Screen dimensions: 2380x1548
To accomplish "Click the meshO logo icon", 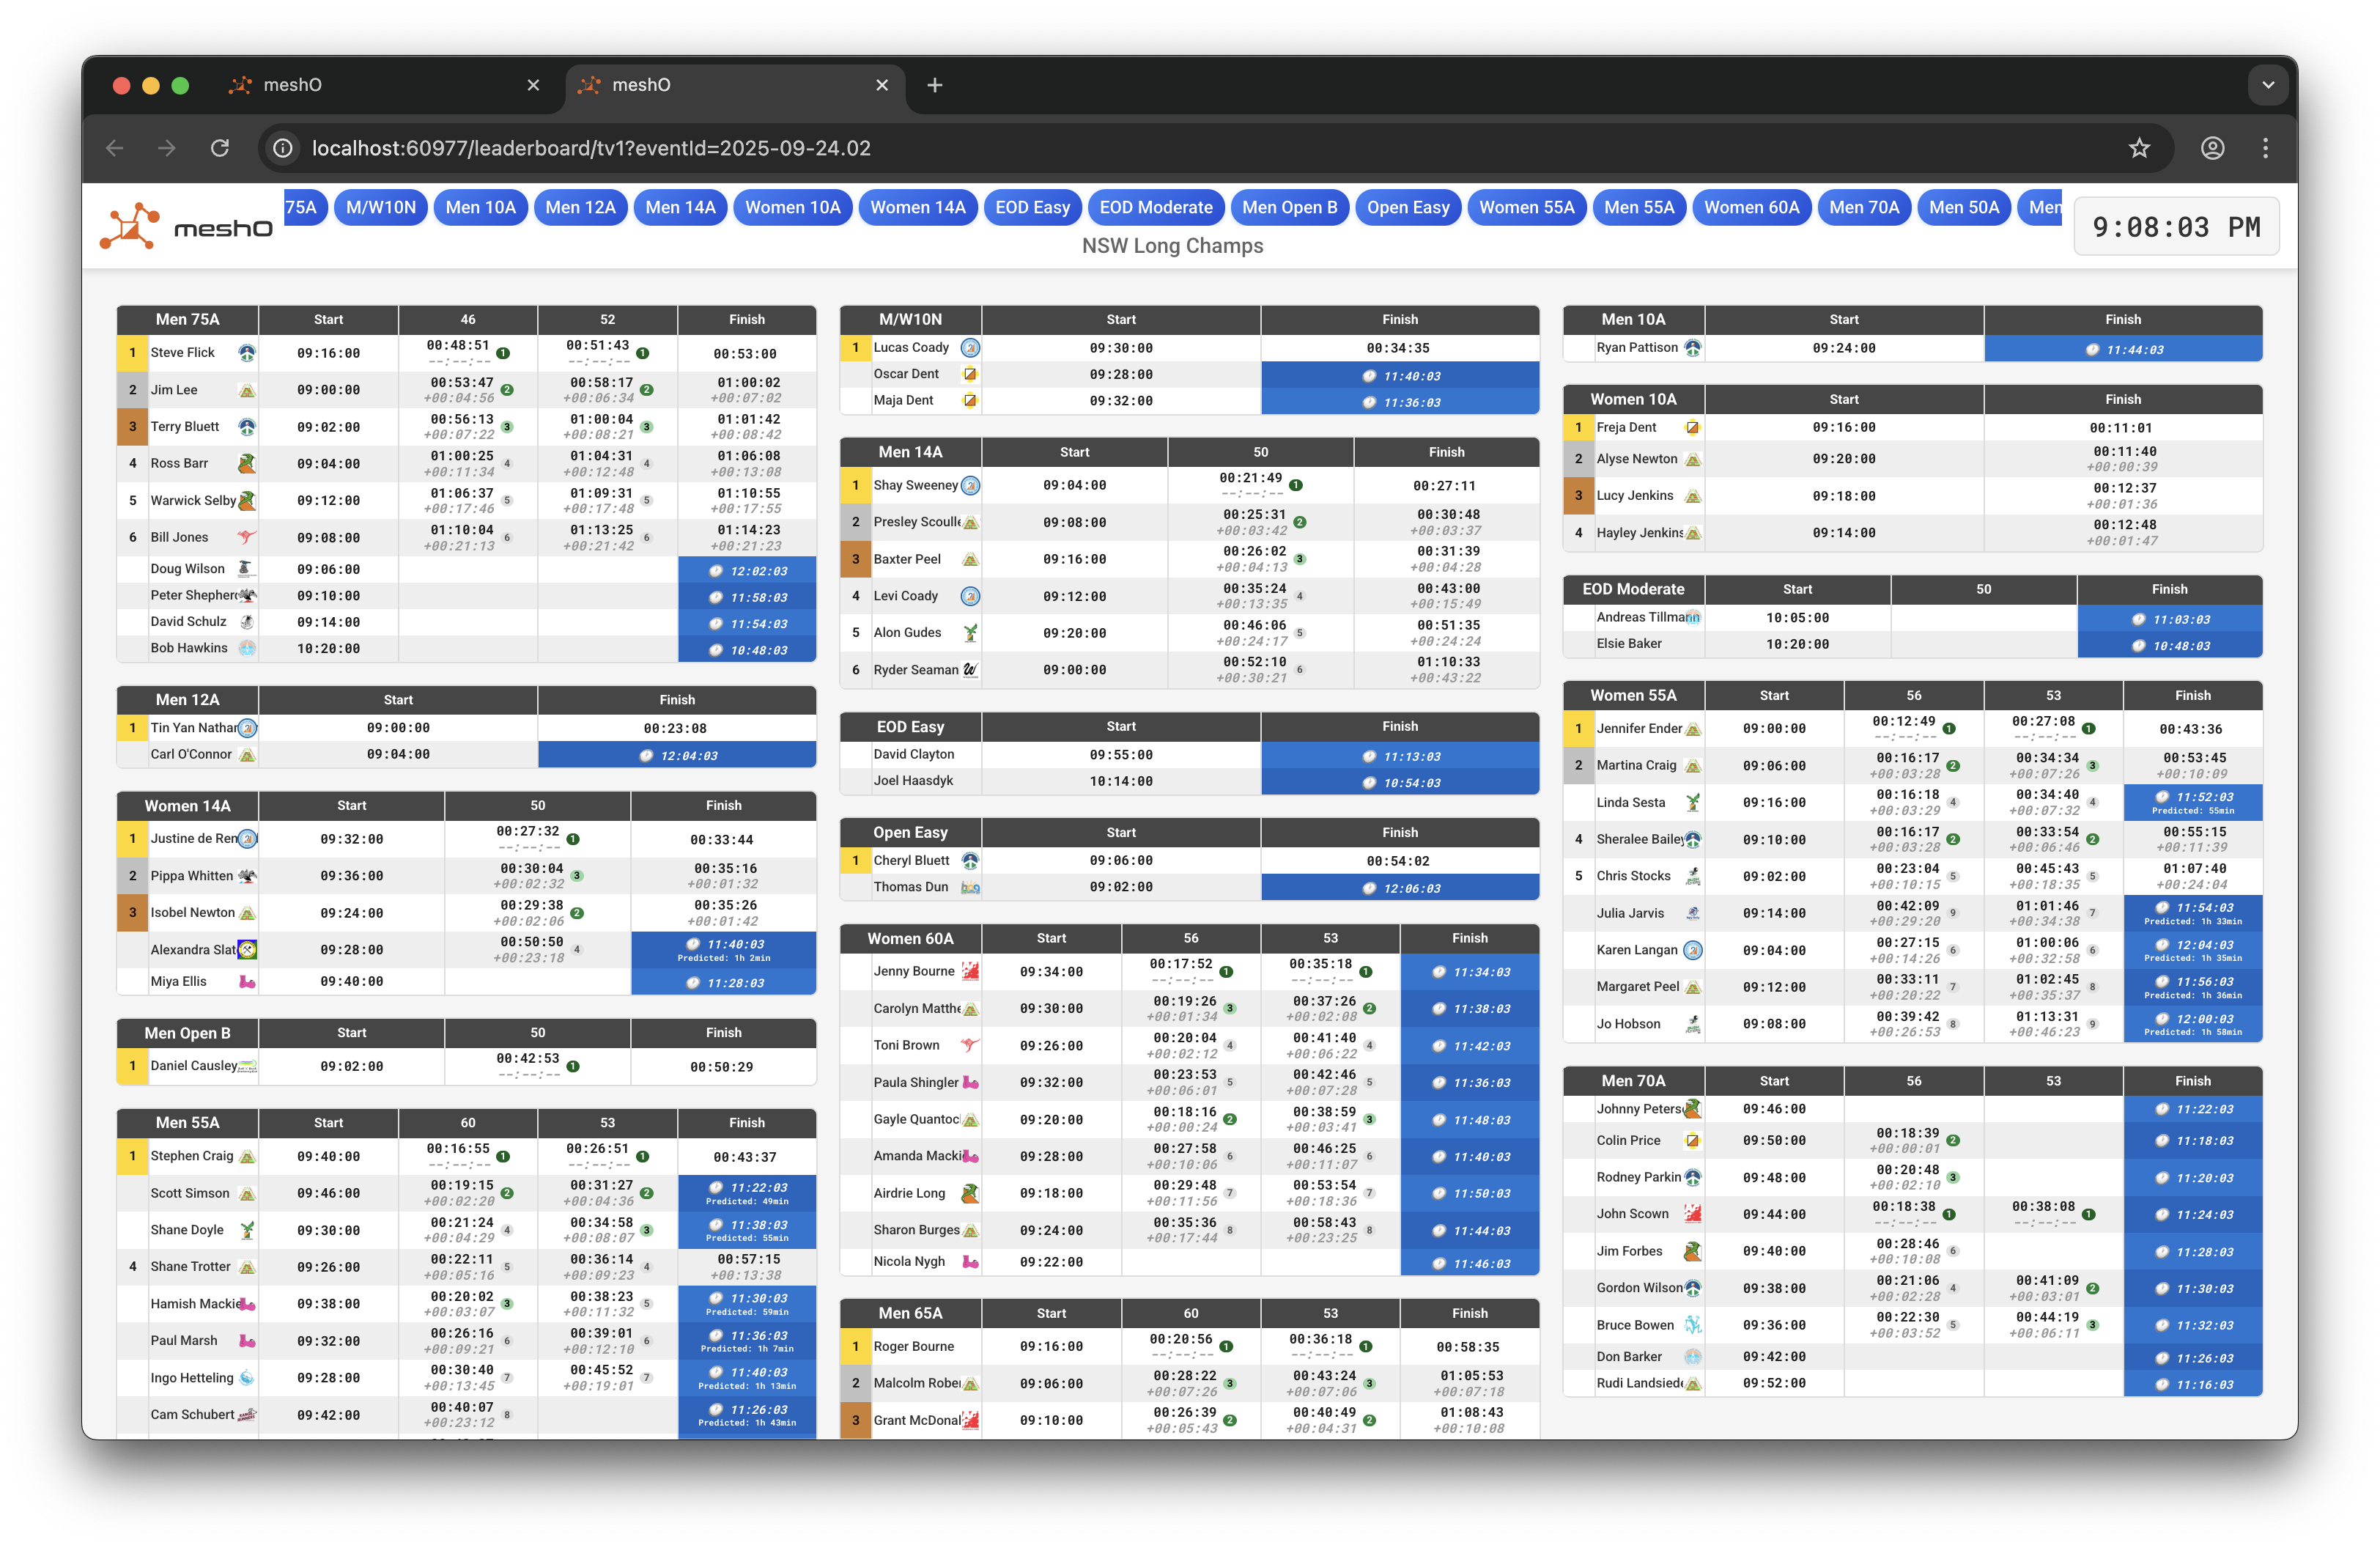I will tap(130, 226).
